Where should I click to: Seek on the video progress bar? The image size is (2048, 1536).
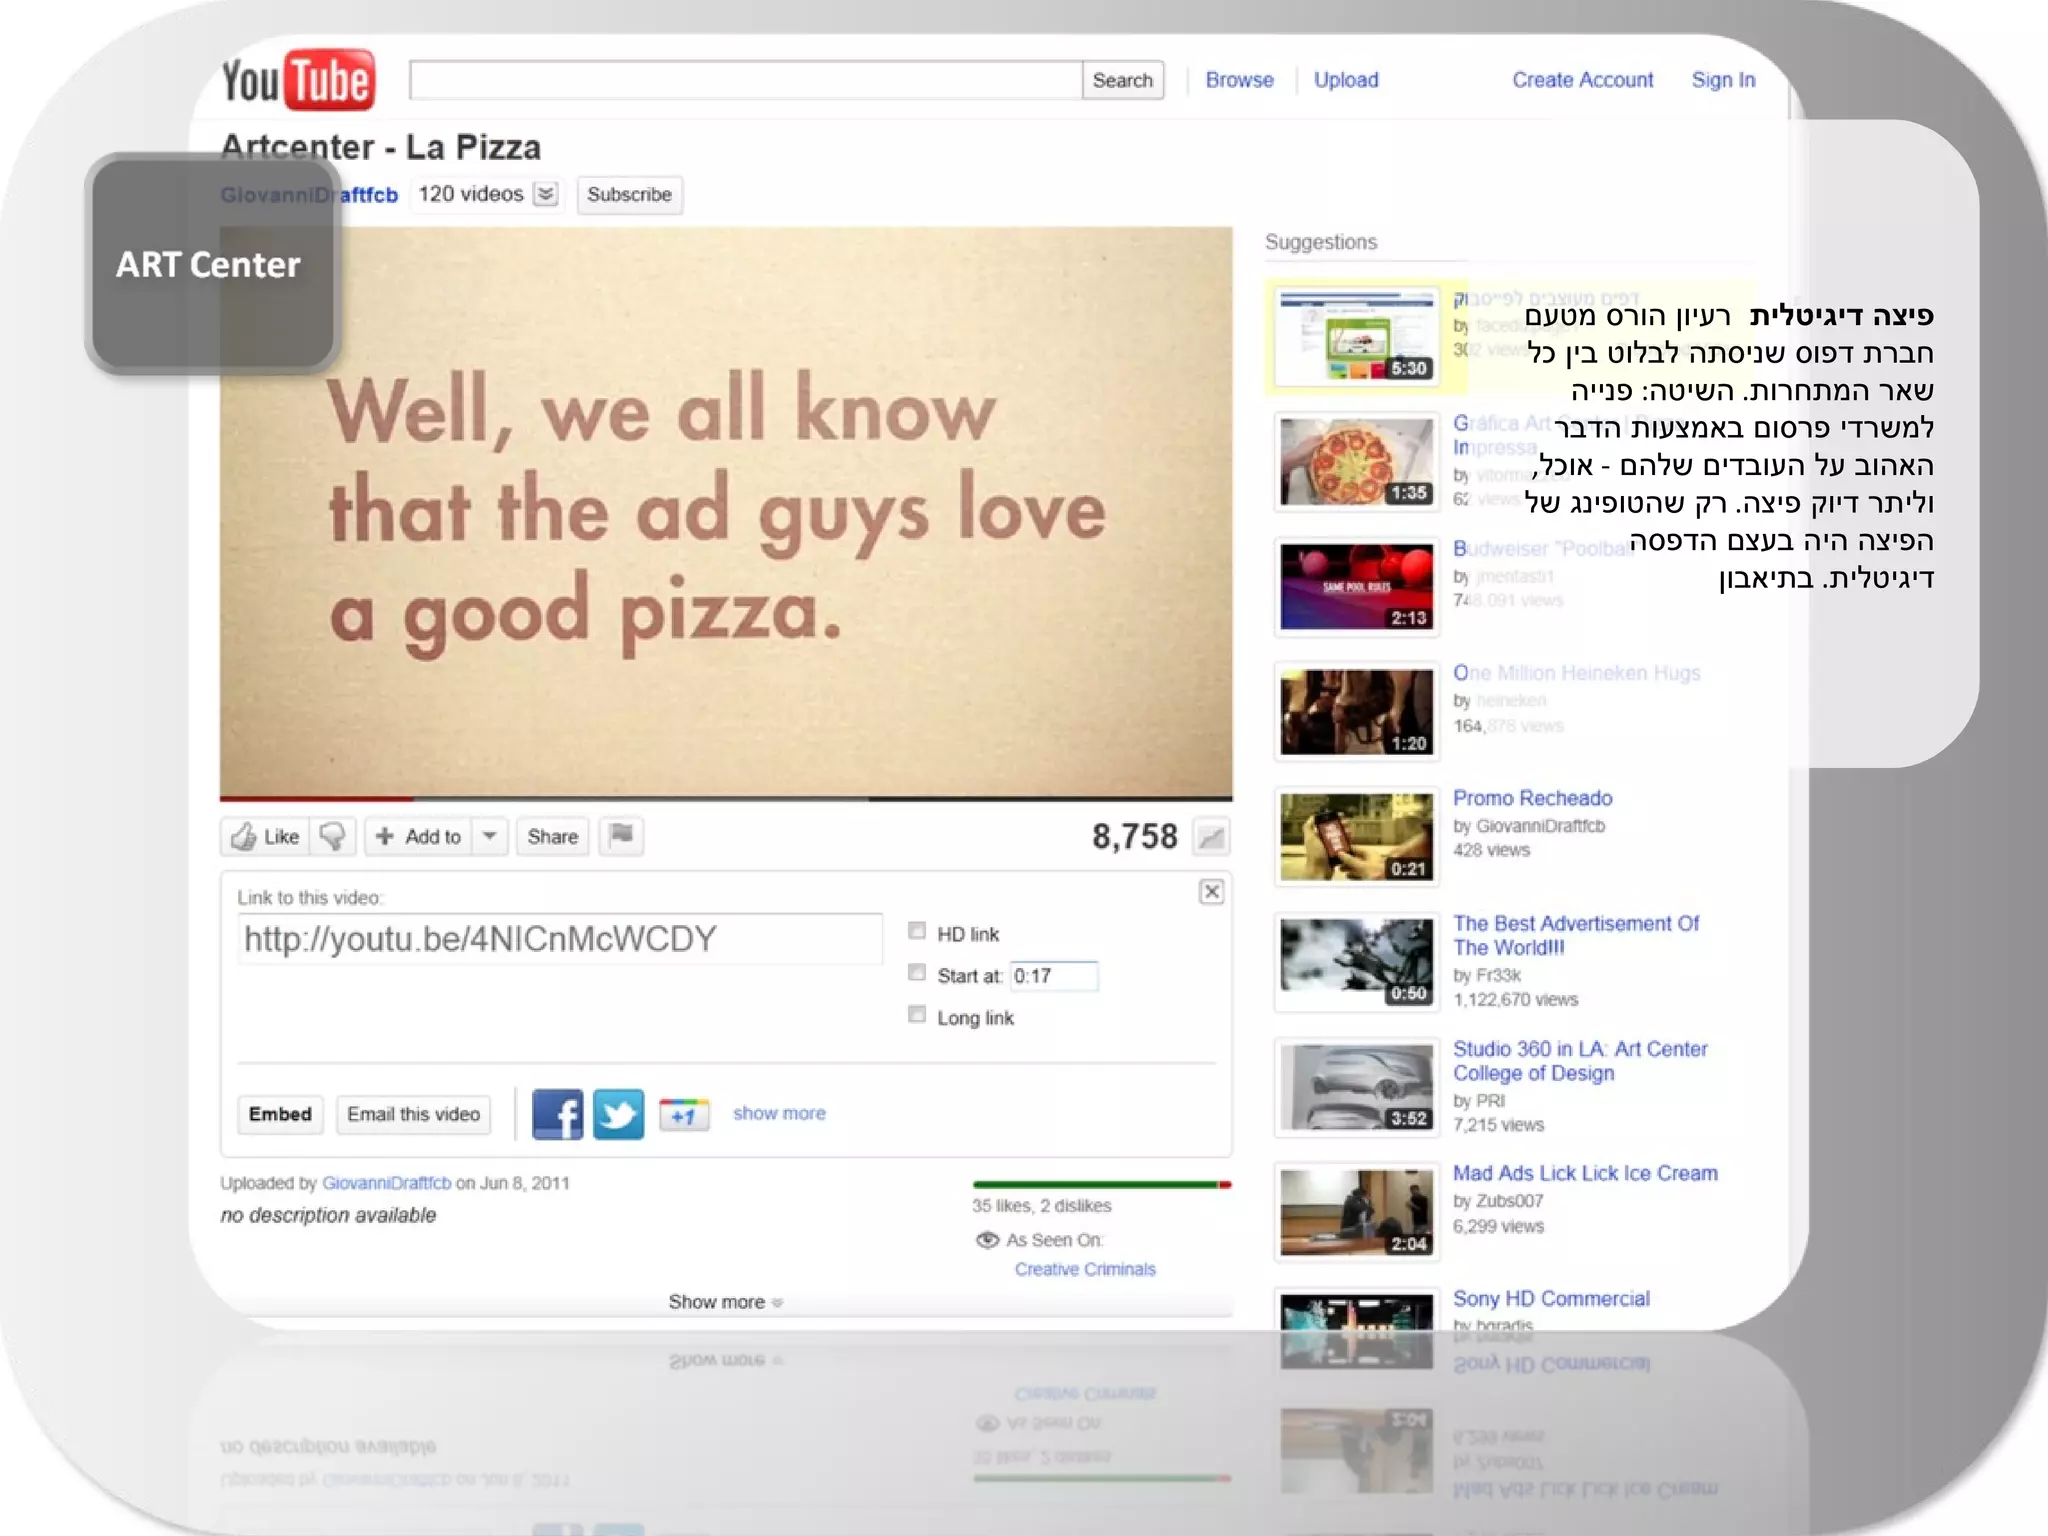[x=725, y=799]
